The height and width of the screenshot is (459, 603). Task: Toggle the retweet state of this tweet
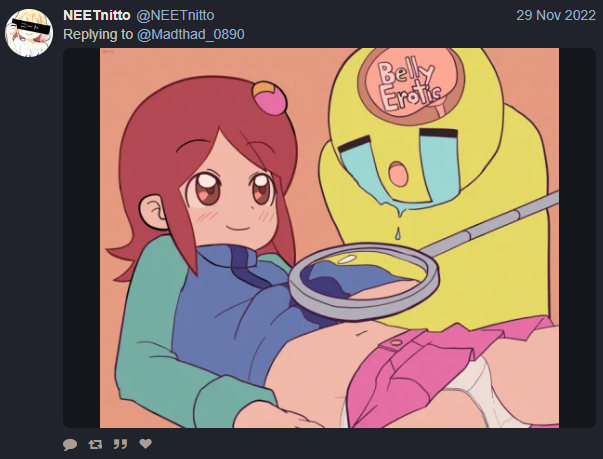(x=95, y=444)
